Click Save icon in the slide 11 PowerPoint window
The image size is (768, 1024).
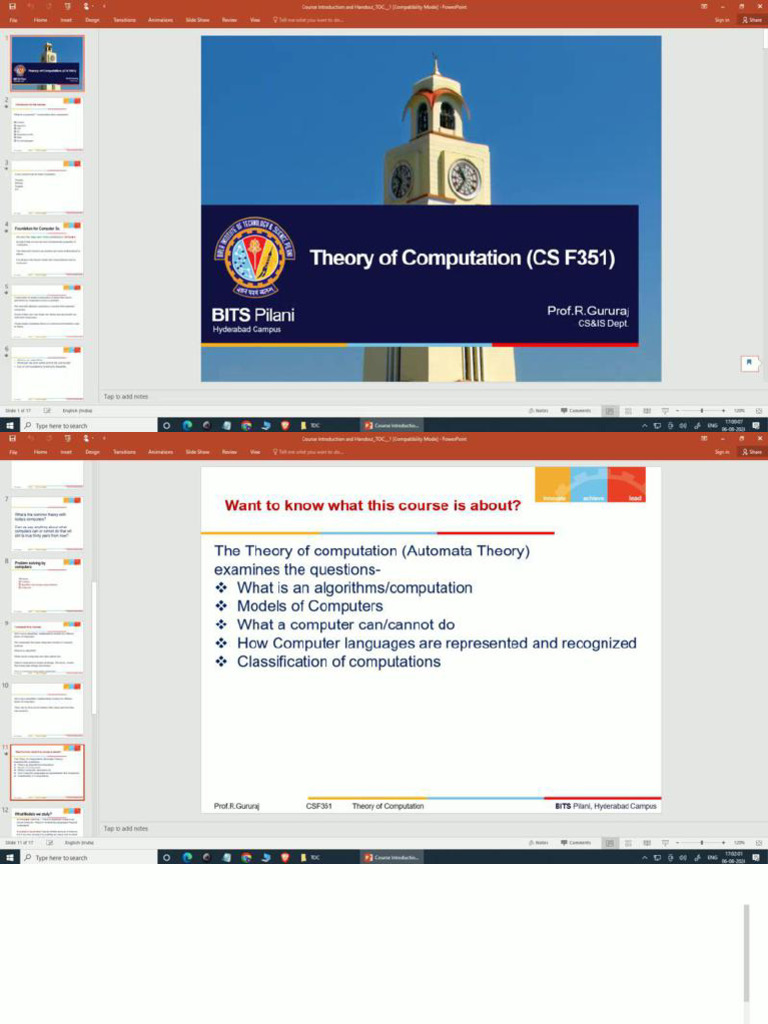pyautogui.click(x=12, y=438)
